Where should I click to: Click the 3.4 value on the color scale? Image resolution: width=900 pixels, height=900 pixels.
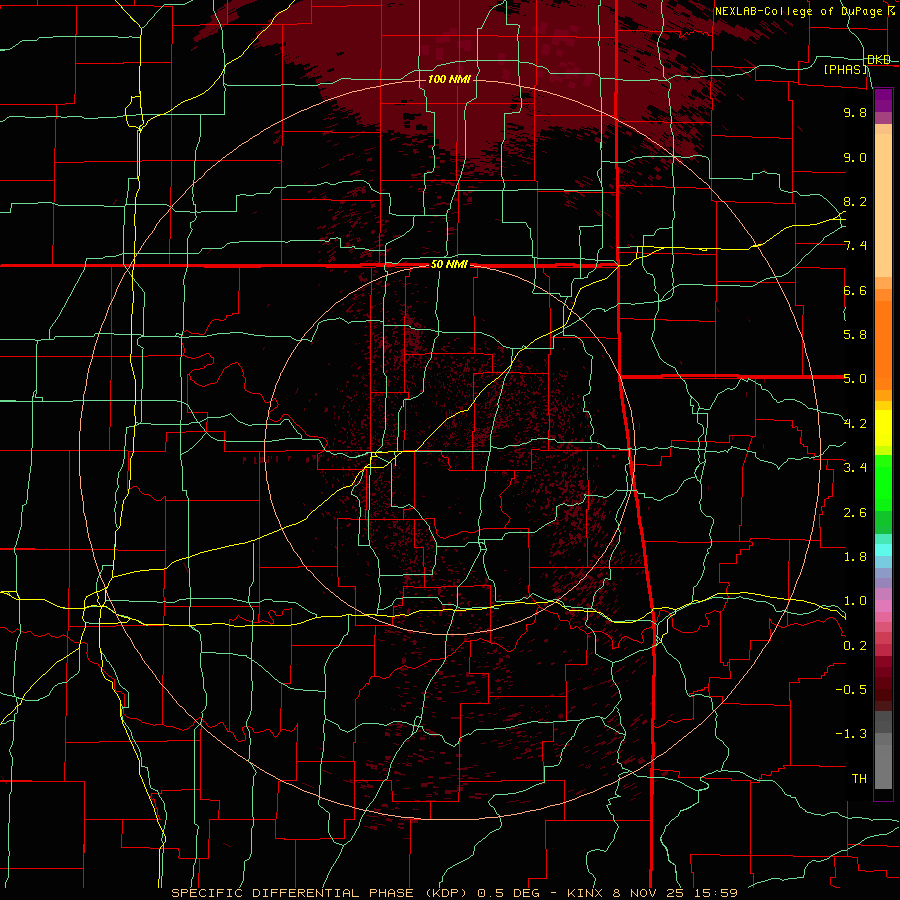[x=855, y=468]
